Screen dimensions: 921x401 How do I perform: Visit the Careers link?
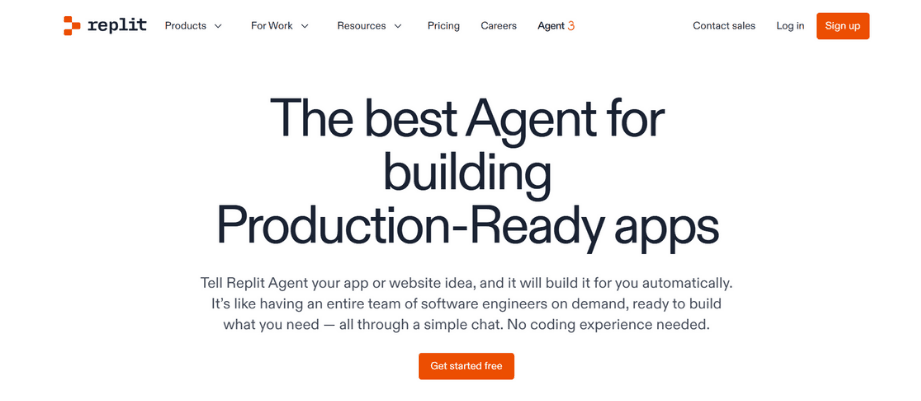pyautogui.click(x=498, y=26)
